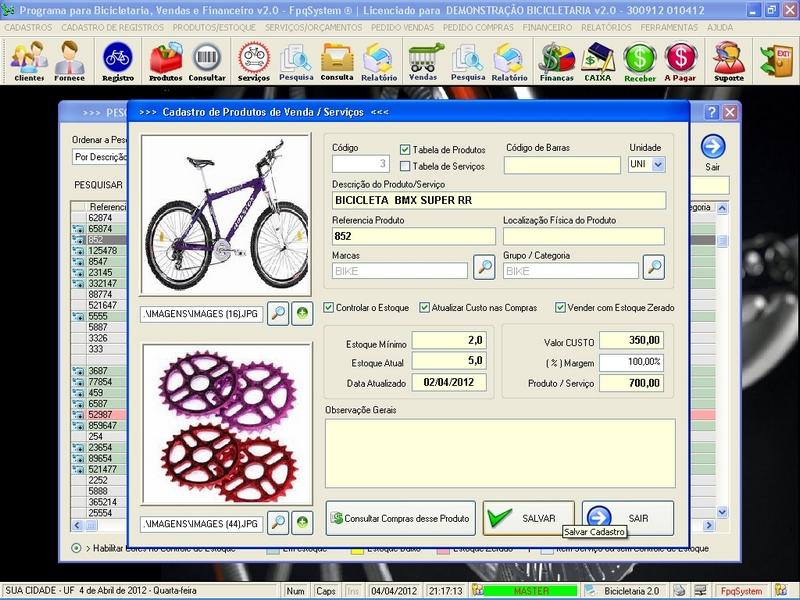Browse image for IMAGES (44).JPG magnifier
800x600 pixels.
[278, 522]
